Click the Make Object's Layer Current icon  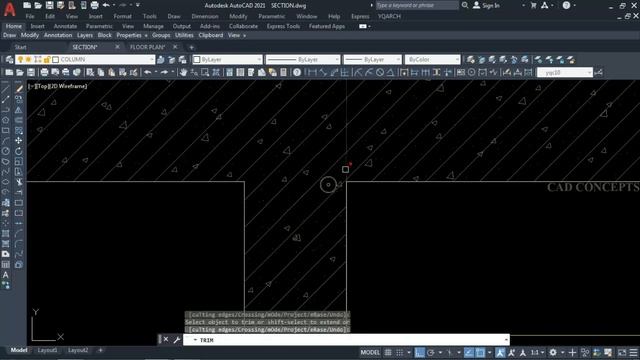161,60
